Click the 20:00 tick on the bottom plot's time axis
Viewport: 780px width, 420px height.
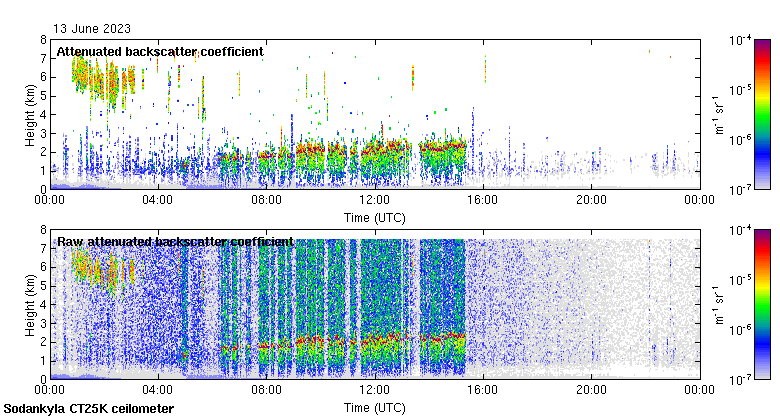tap(591, 390)
